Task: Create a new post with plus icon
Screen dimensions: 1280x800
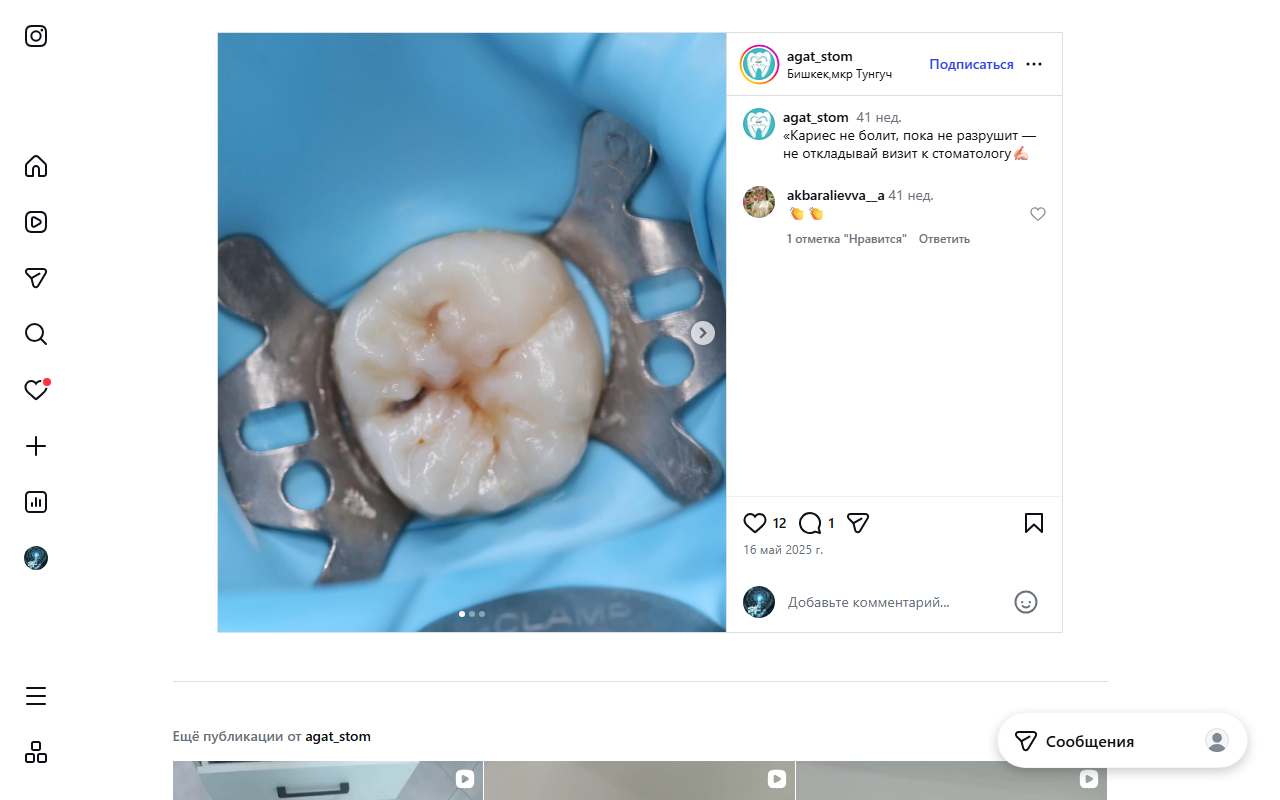Action: [x=36, y=446]
